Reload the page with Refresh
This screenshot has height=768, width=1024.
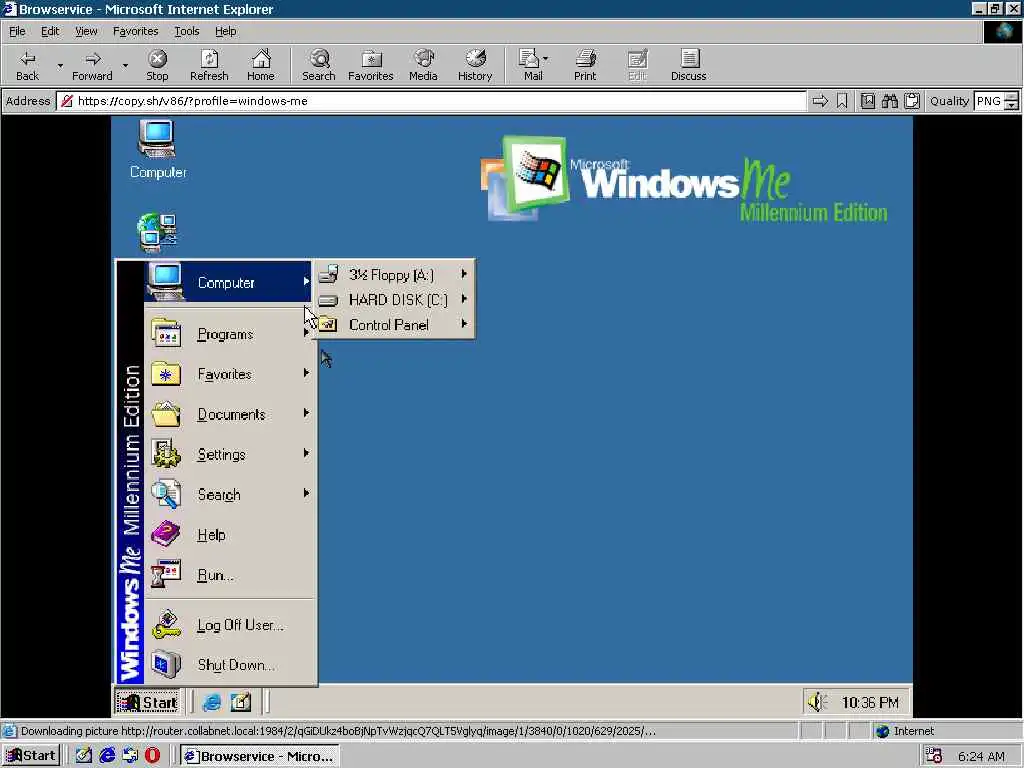point(209,65)
